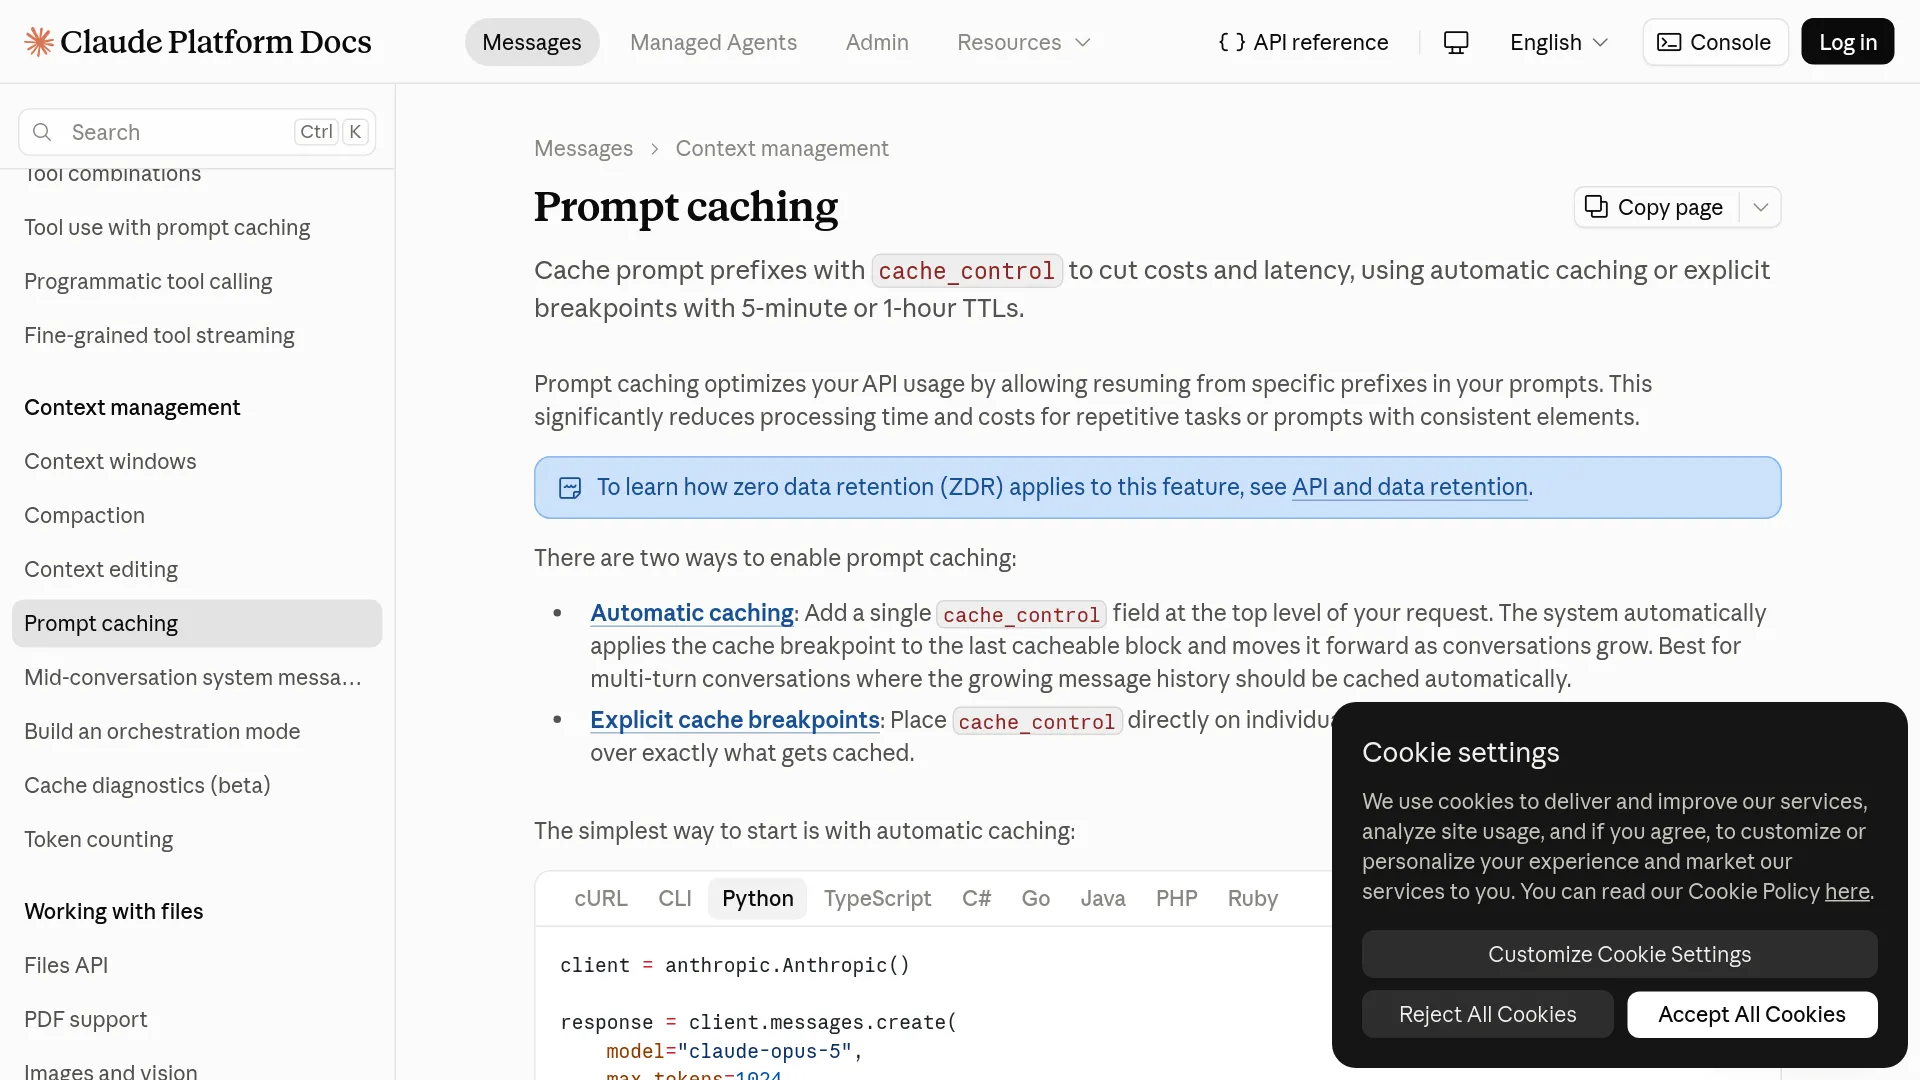This screenshot has width=1920, height=1080.
Task: Switch to the Admin tab
Action: [x=877, y=42]
